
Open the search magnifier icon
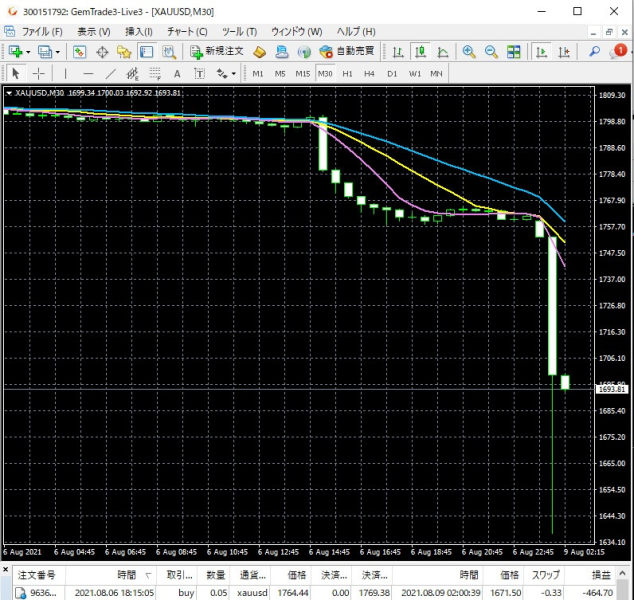[x=594, y=52]
